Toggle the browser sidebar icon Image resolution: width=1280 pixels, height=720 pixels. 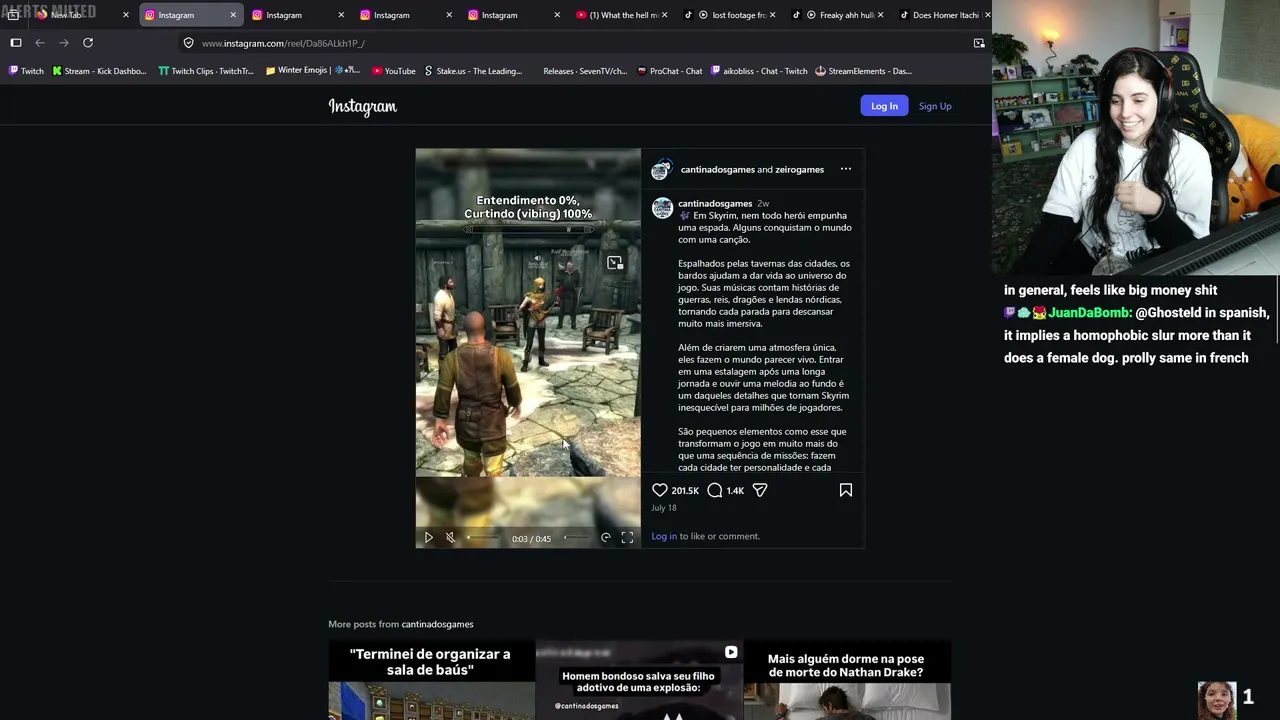[16, 43]
